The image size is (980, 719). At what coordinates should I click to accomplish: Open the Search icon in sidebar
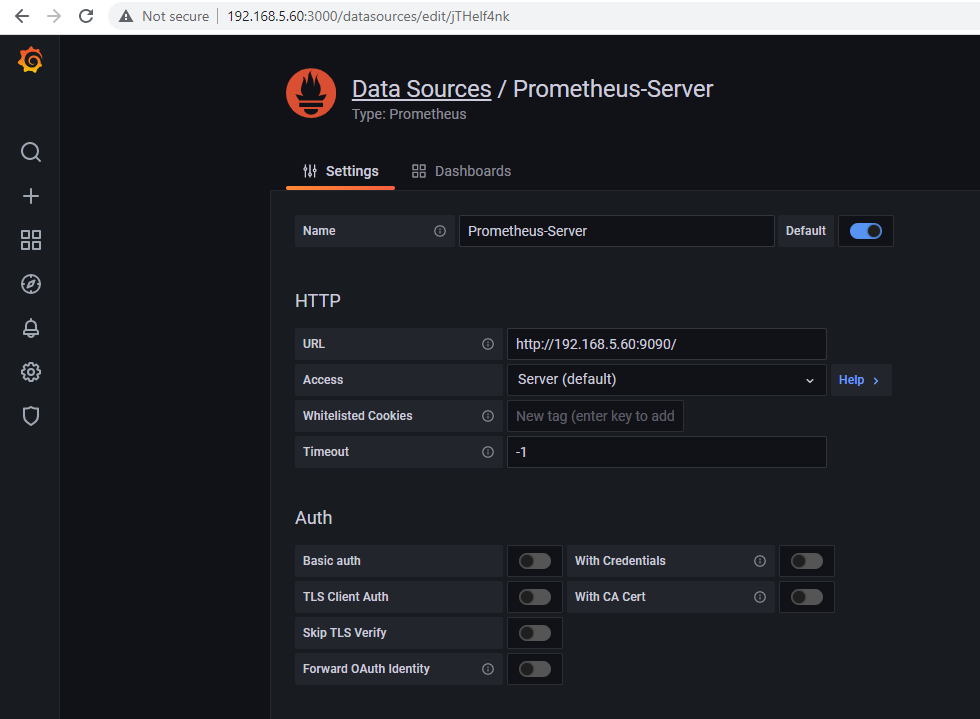click(x=31, y=152)
